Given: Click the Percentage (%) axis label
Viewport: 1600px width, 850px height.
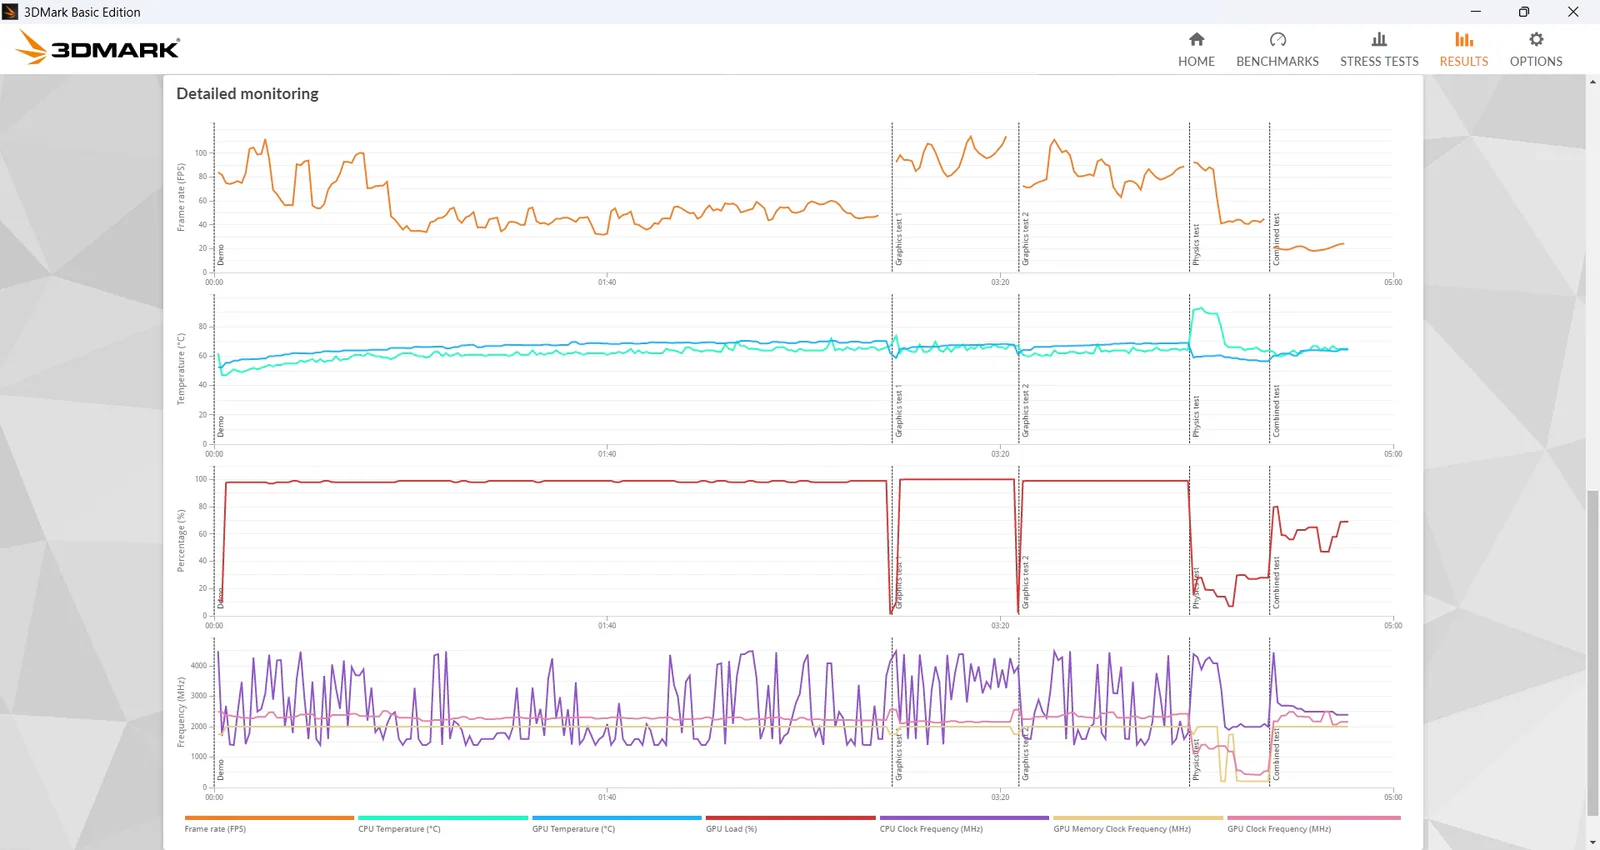Looking at the screenshot, I should 181,541.
